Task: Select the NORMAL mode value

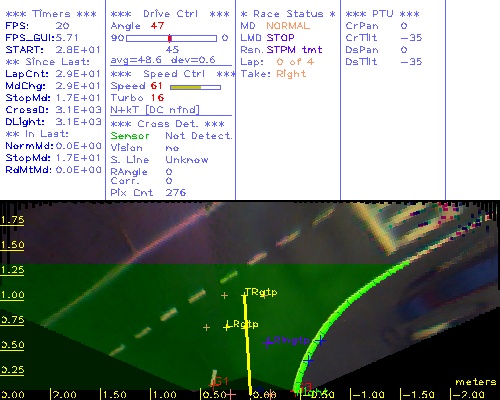Action: coord(288,26)
